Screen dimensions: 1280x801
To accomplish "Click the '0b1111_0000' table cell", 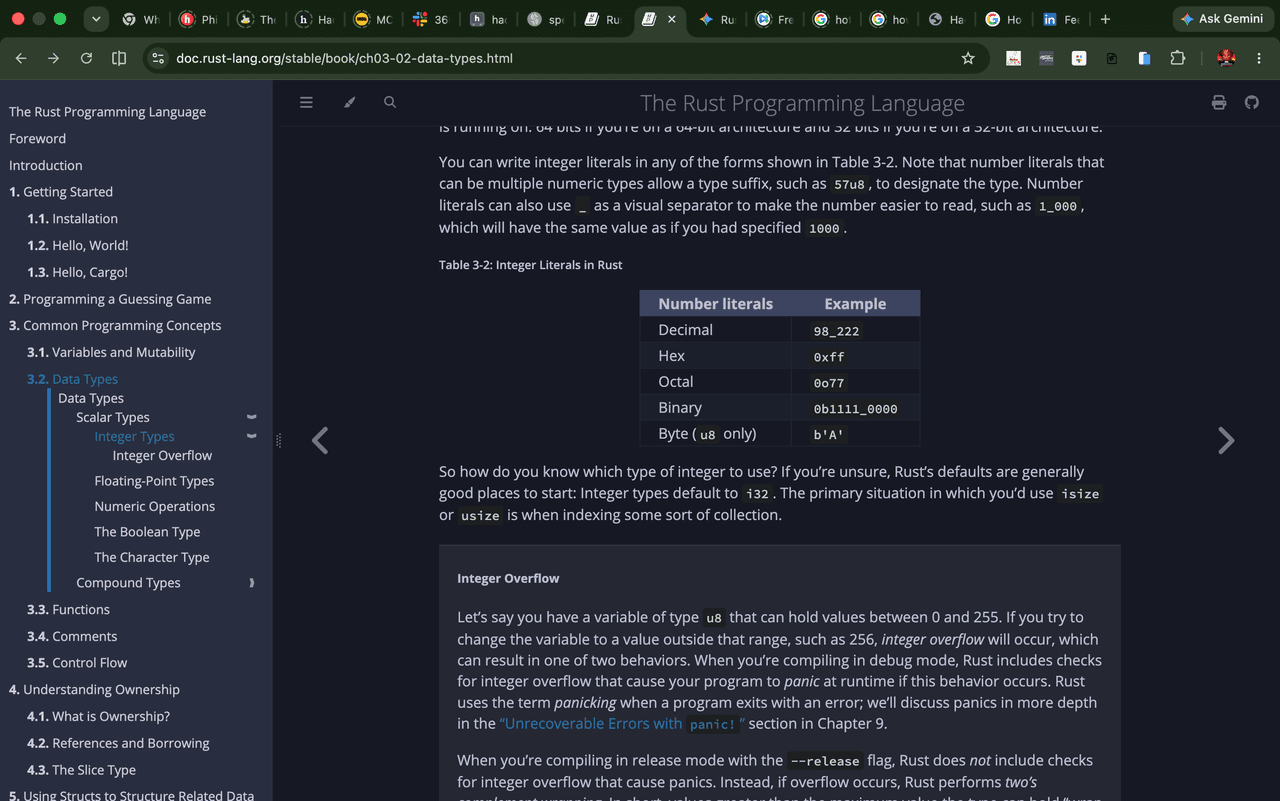I will pos(855,408).
